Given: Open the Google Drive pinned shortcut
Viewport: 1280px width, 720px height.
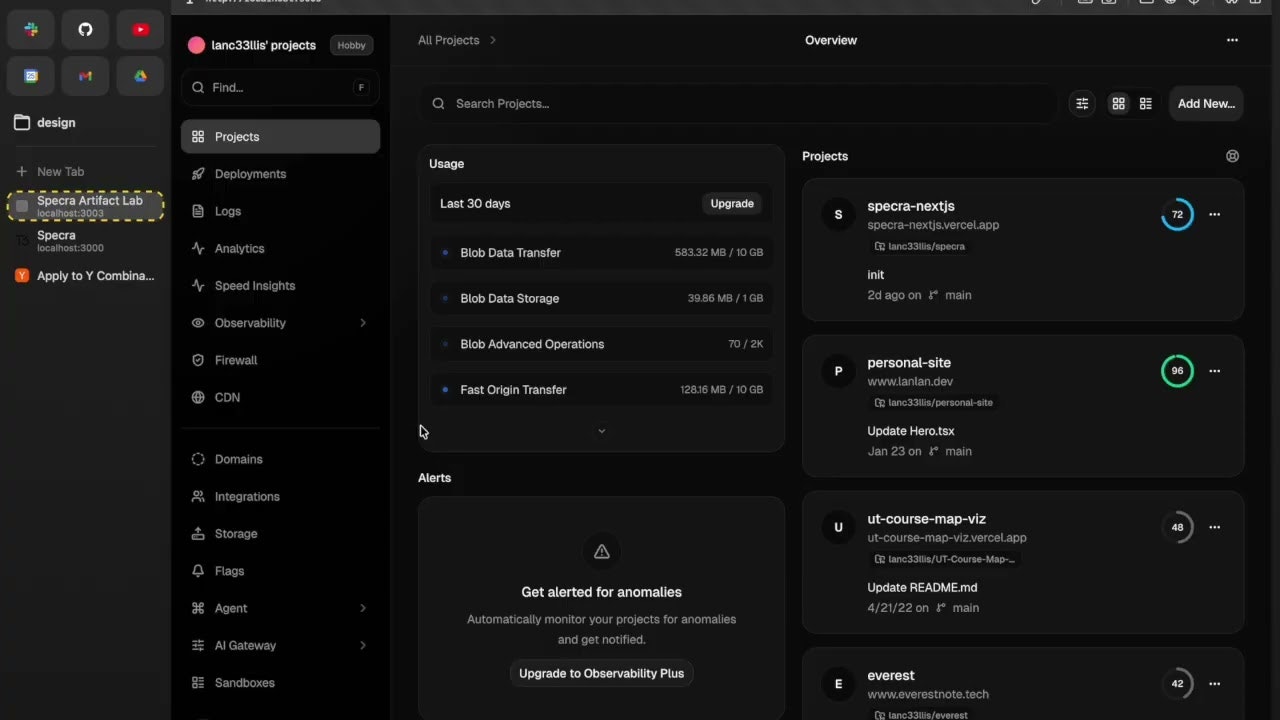Looking at the screenshot, I should pyautogui.click(x=140, y=76).
